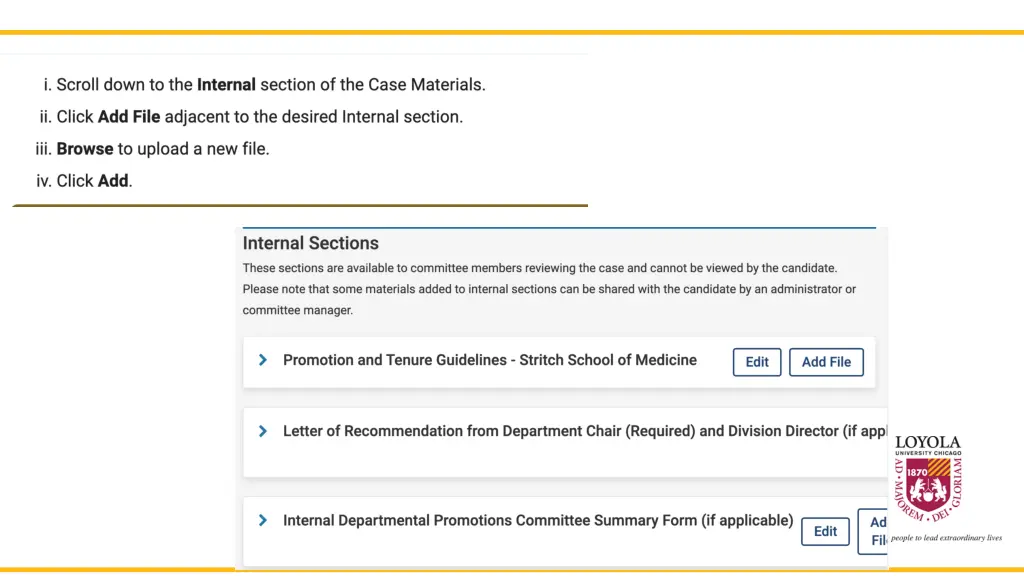Click bold word Browse in step iii
The width and height of the screenshot is (1024, 576).
point(85,149)
